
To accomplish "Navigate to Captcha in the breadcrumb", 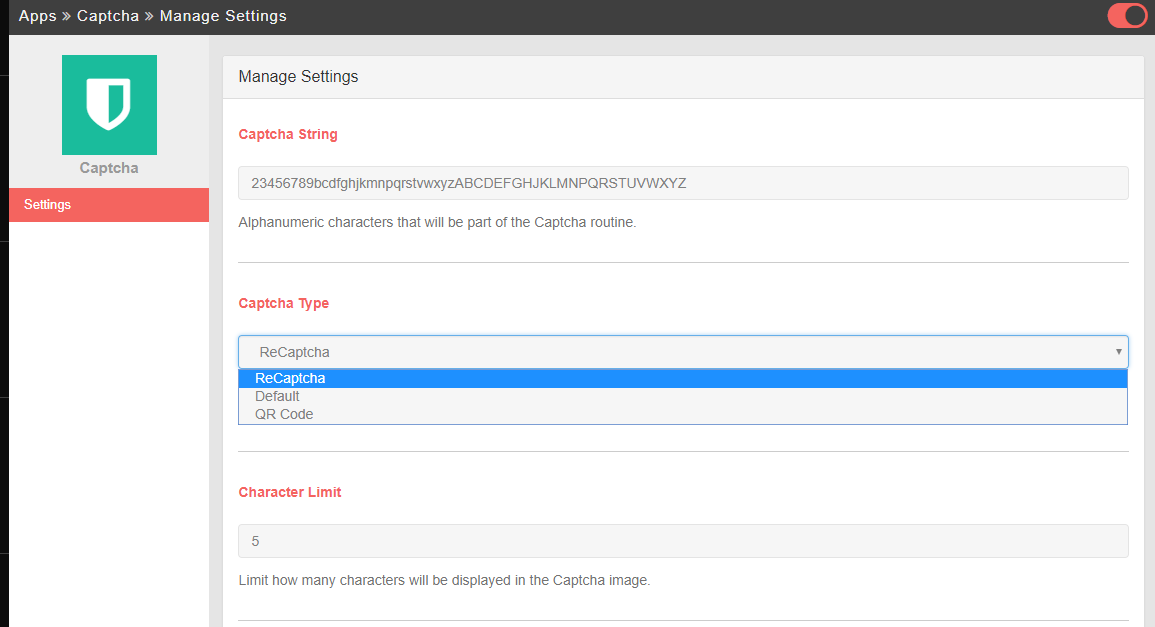I will [x=108, y=16].
